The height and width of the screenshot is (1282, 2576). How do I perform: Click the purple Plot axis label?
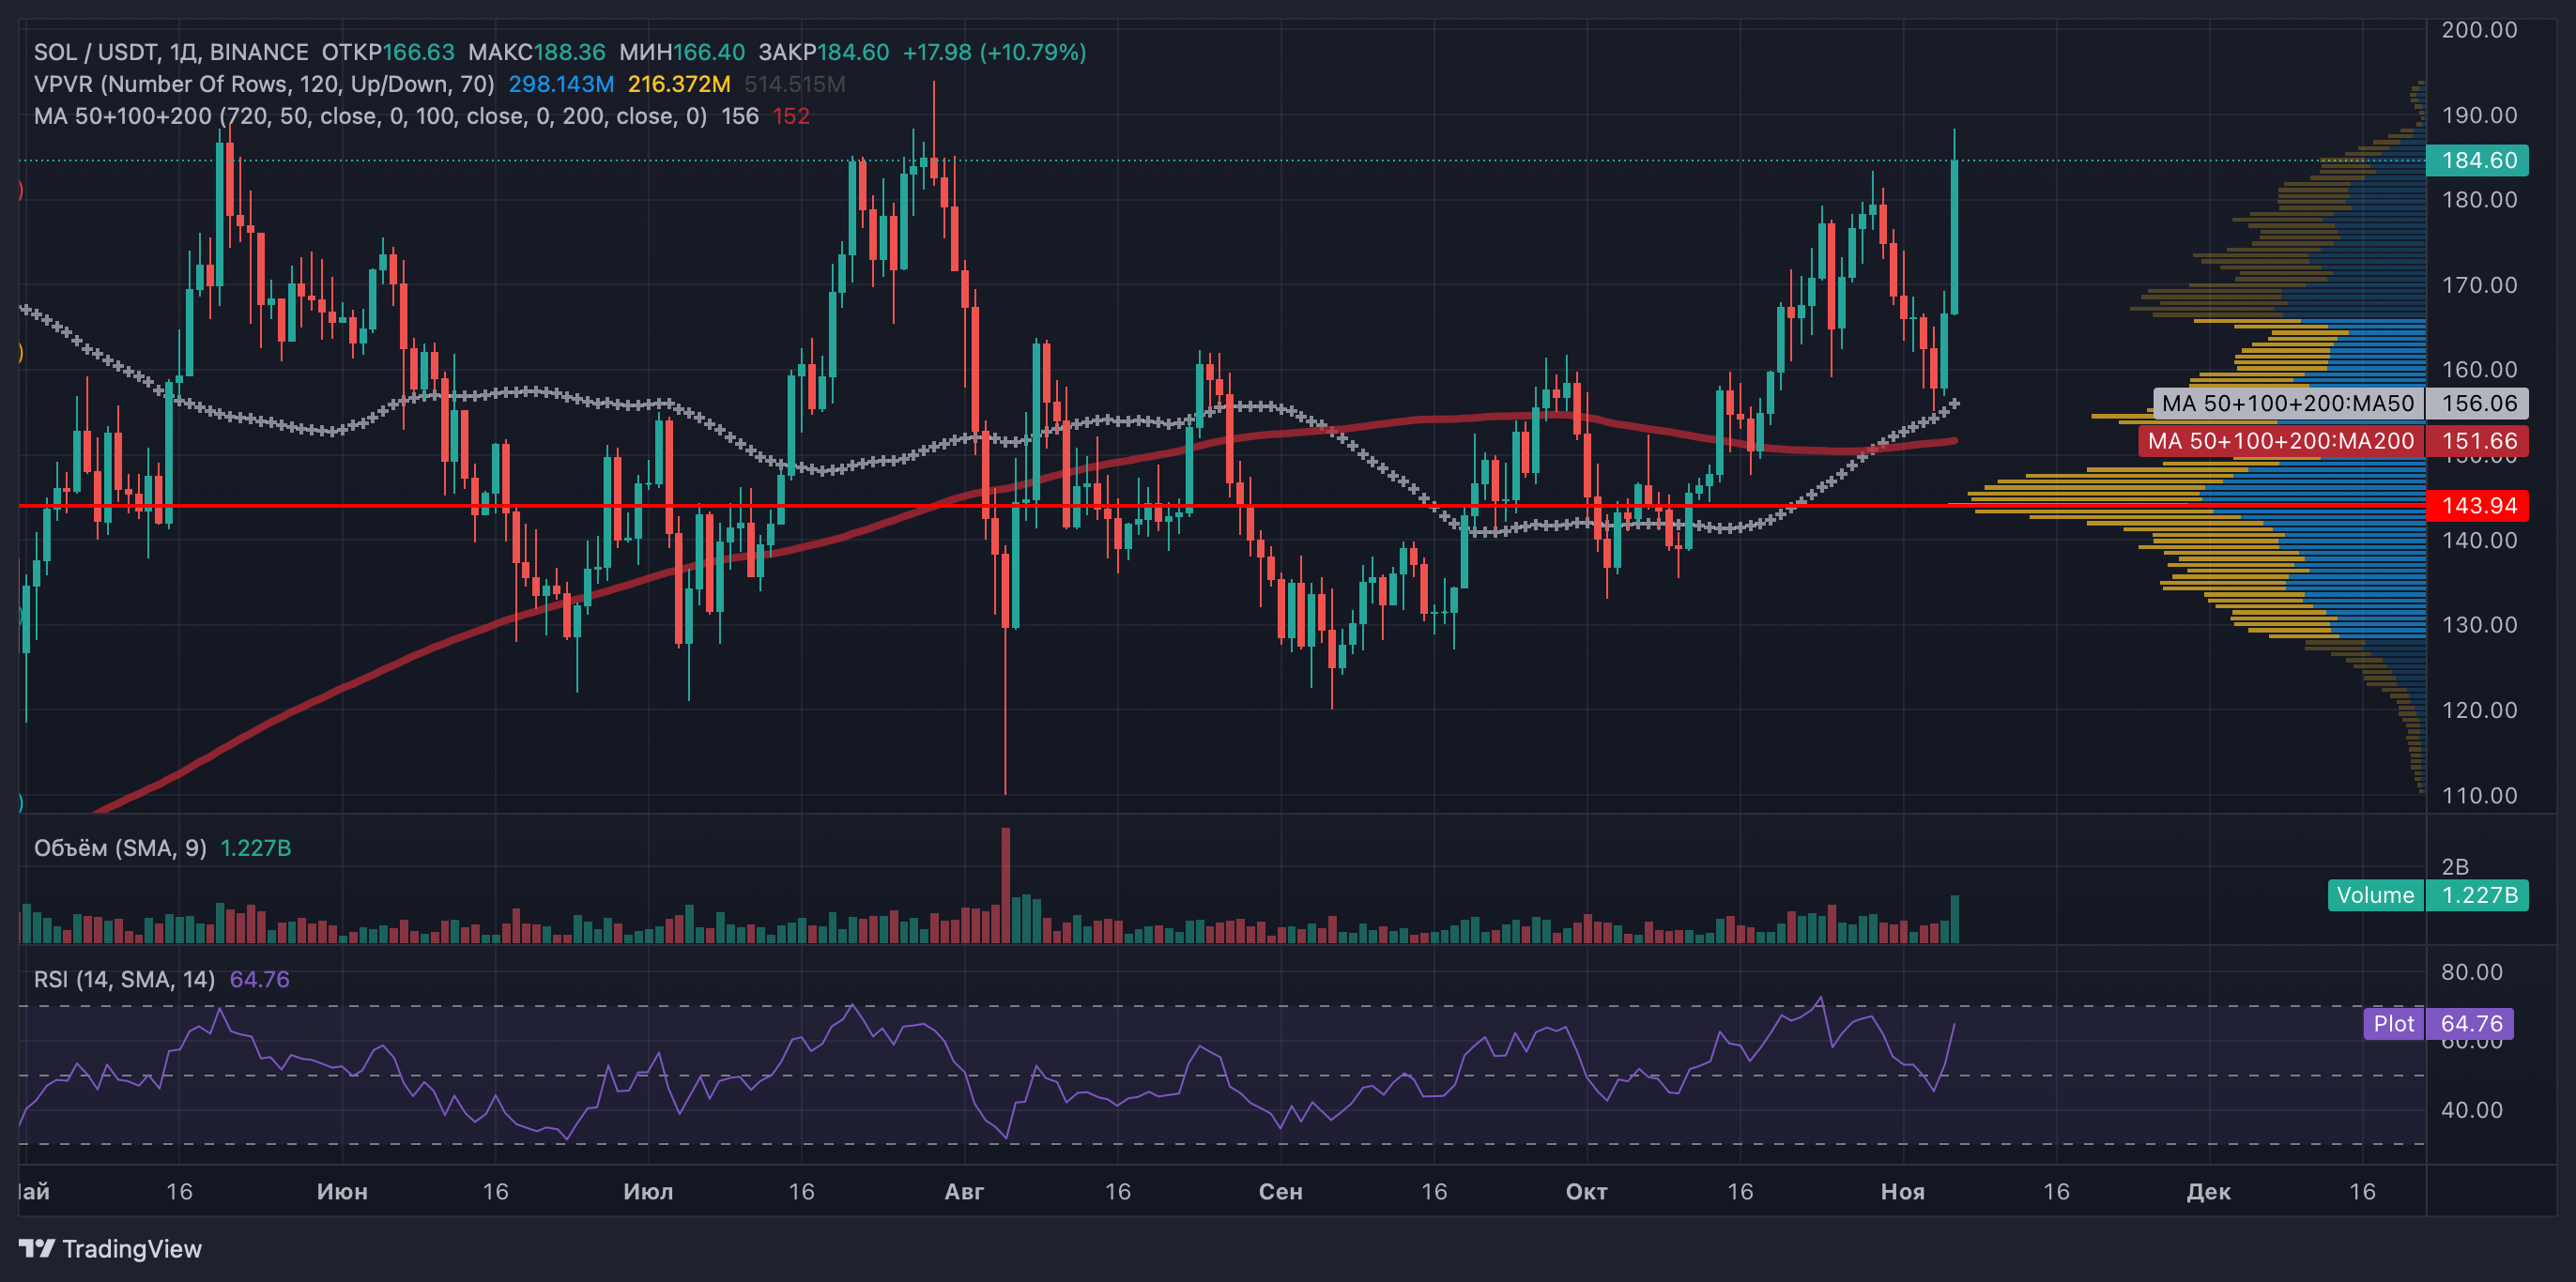click(2393, 1023)
